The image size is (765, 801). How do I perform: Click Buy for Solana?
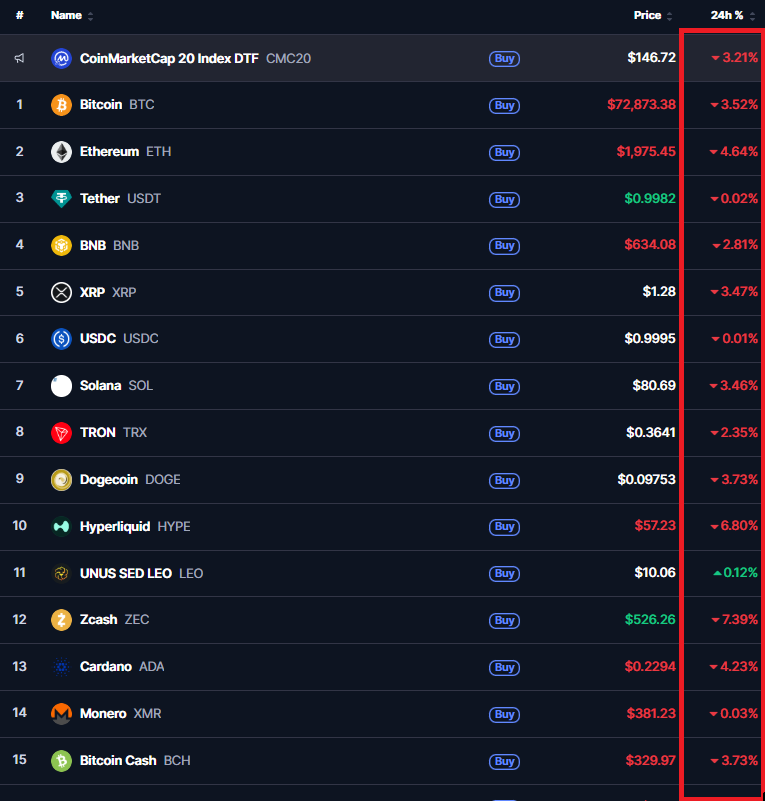click(x=505, y=387)
